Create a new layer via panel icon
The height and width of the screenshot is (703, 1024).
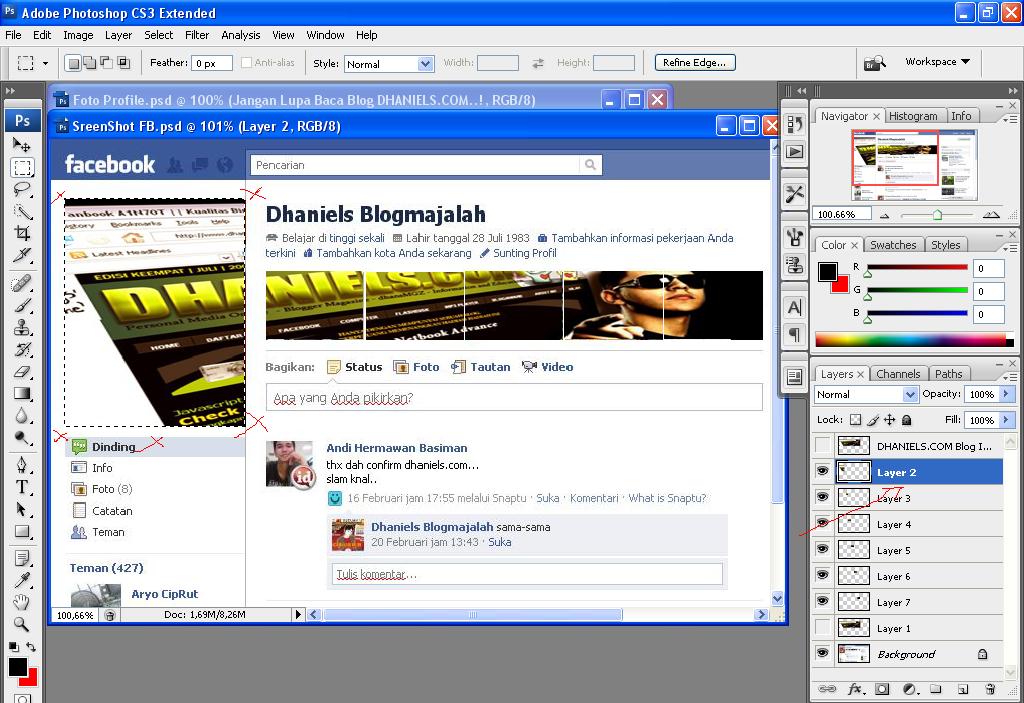pyautogui.click(x=963, y=689)
